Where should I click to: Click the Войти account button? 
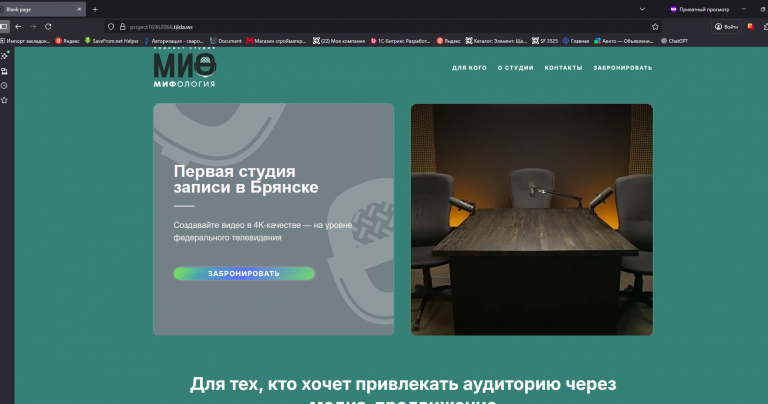coord(726,27)
